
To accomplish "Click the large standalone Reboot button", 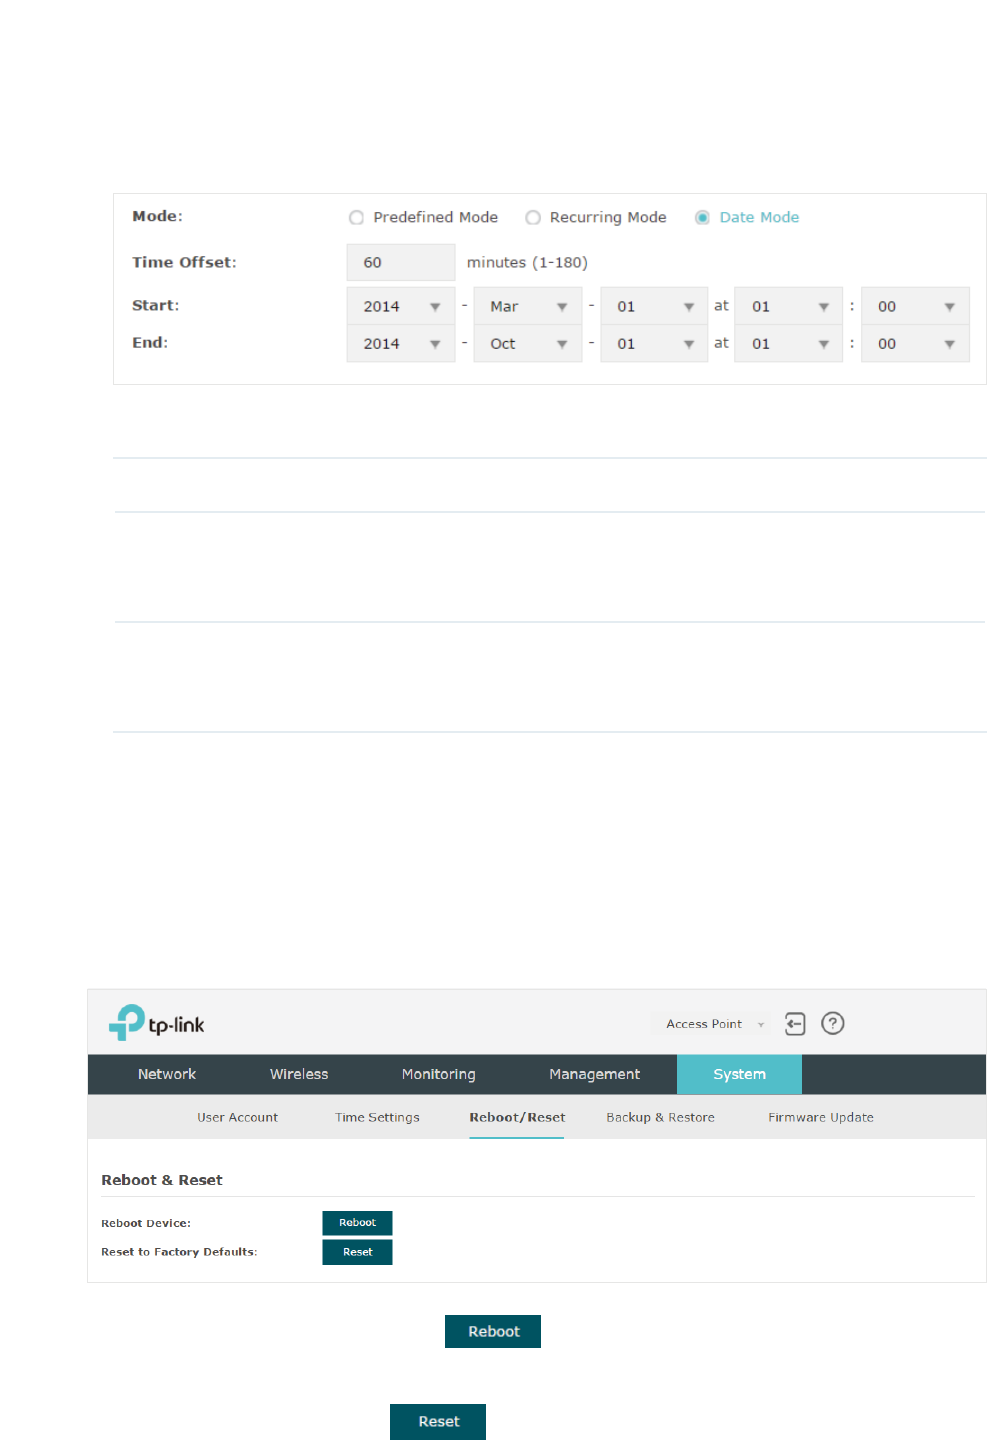I will (493, 1331).
